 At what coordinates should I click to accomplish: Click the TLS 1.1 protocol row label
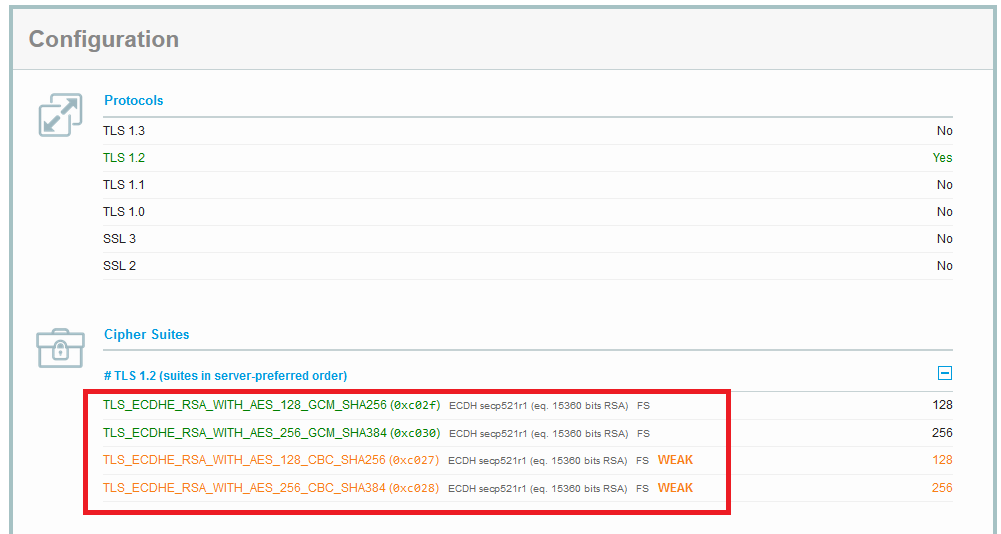pos(124,185)
